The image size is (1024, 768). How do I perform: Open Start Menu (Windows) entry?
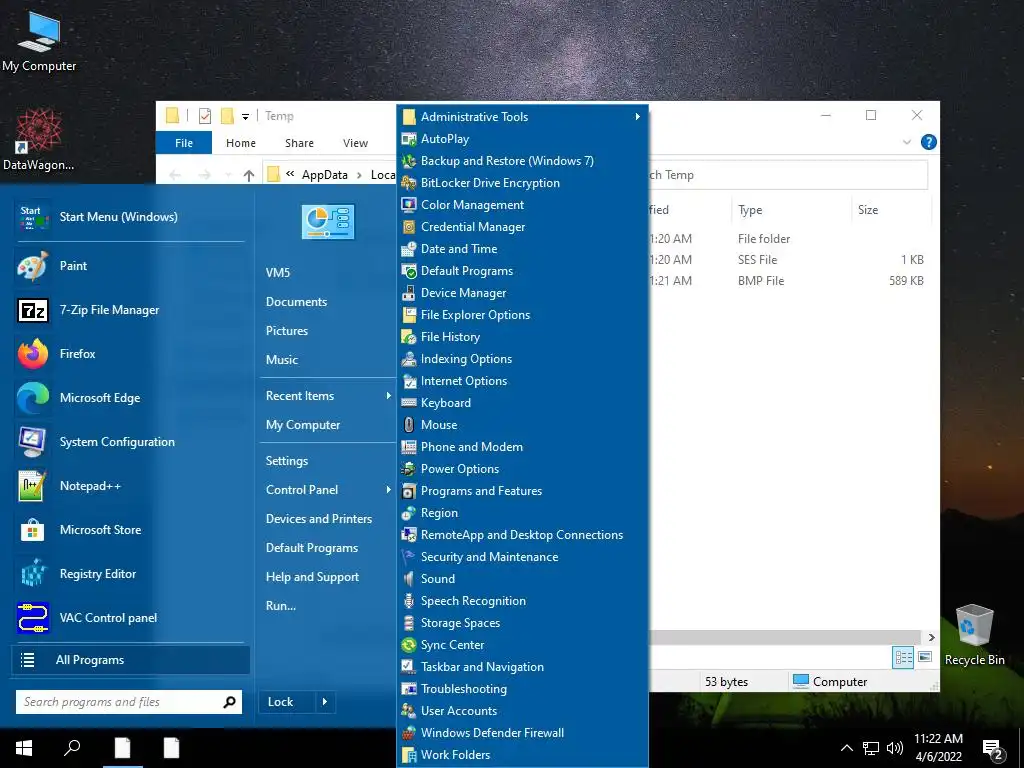tap(129, 217)
